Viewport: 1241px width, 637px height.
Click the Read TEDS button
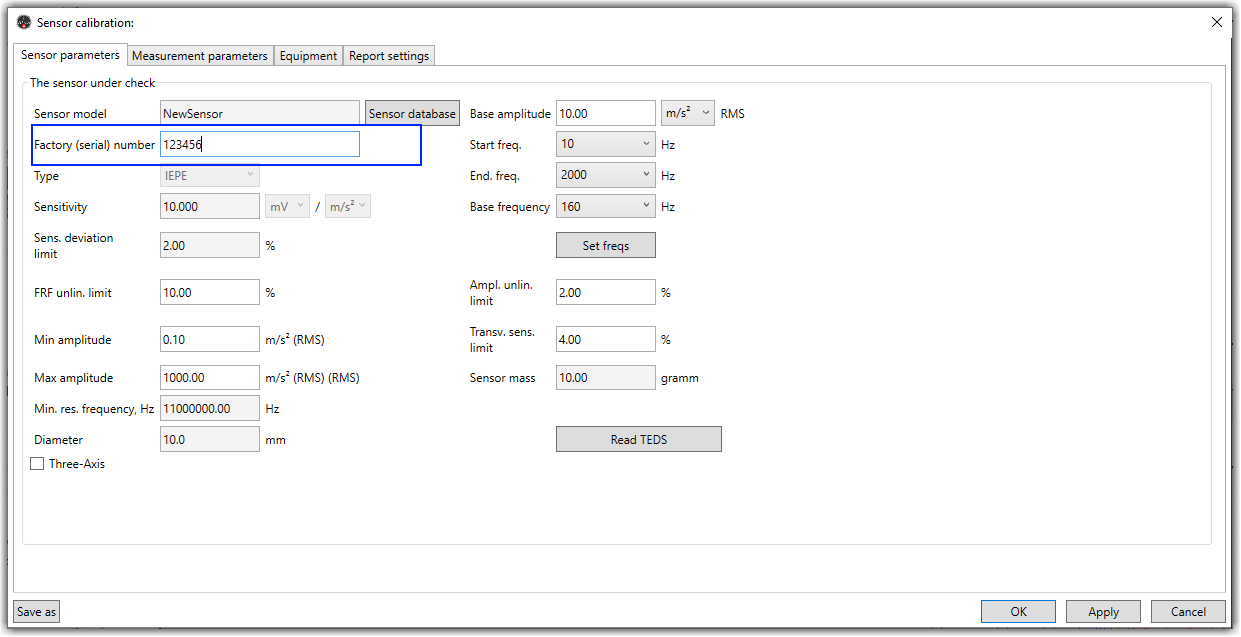638,439
